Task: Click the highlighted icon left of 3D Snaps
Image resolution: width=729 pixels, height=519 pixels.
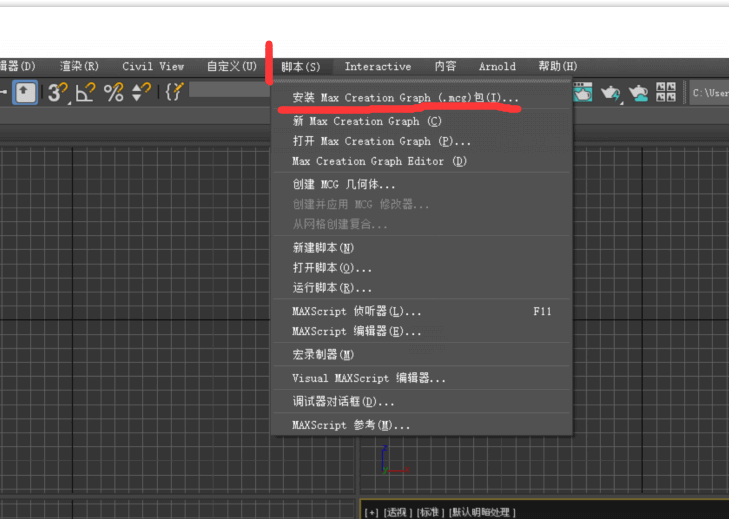Action: [26, 93]
